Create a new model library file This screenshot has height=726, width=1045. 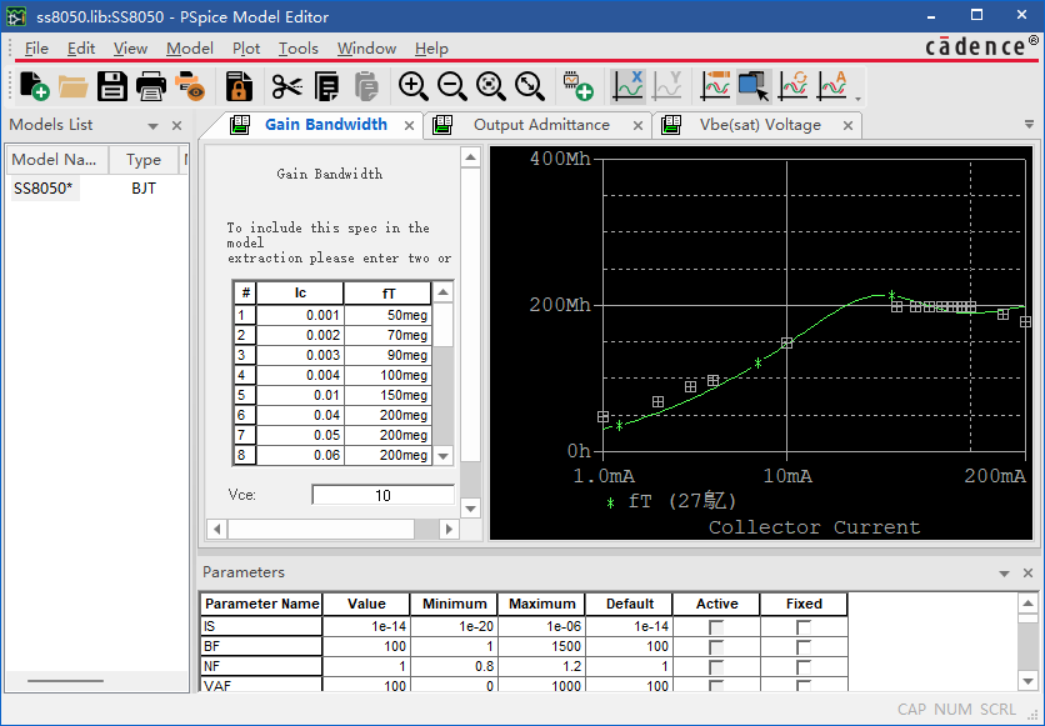point(35,86)
